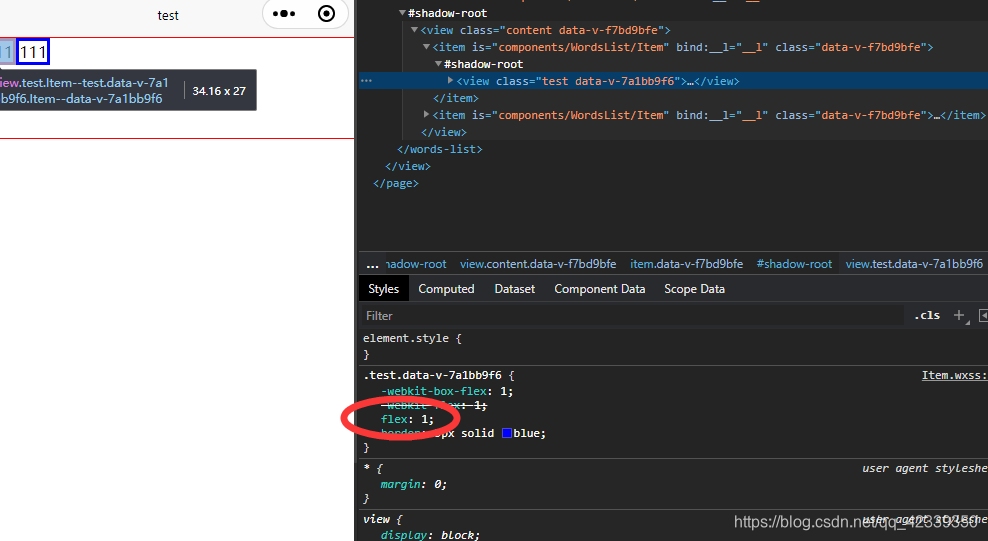Screen dimensions: 988x541
Task: Open the Component Data tab
Action: (x=600, y=288)
